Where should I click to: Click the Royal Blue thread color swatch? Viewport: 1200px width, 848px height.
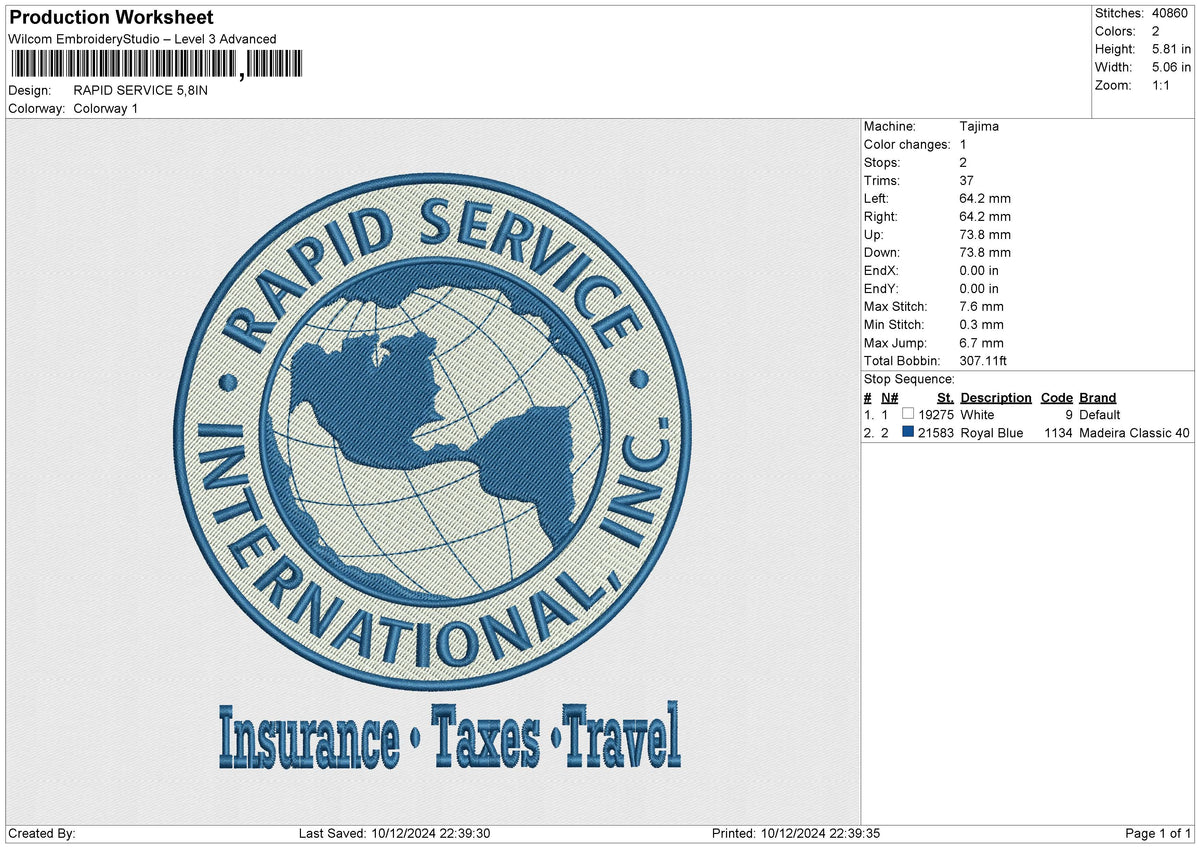[908, 432]
